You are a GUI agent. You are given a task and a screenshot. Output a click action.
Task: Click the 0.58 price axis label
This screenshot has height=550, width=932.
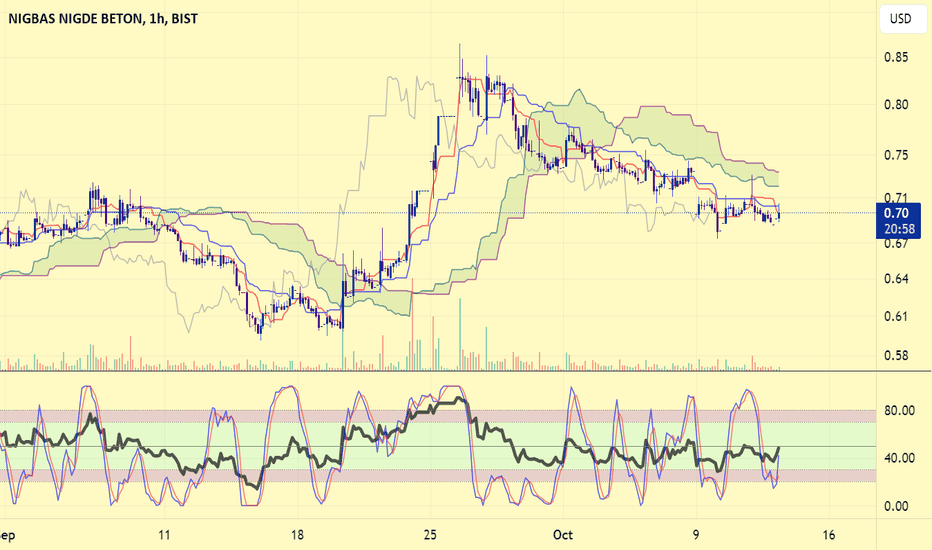point(896,356)
